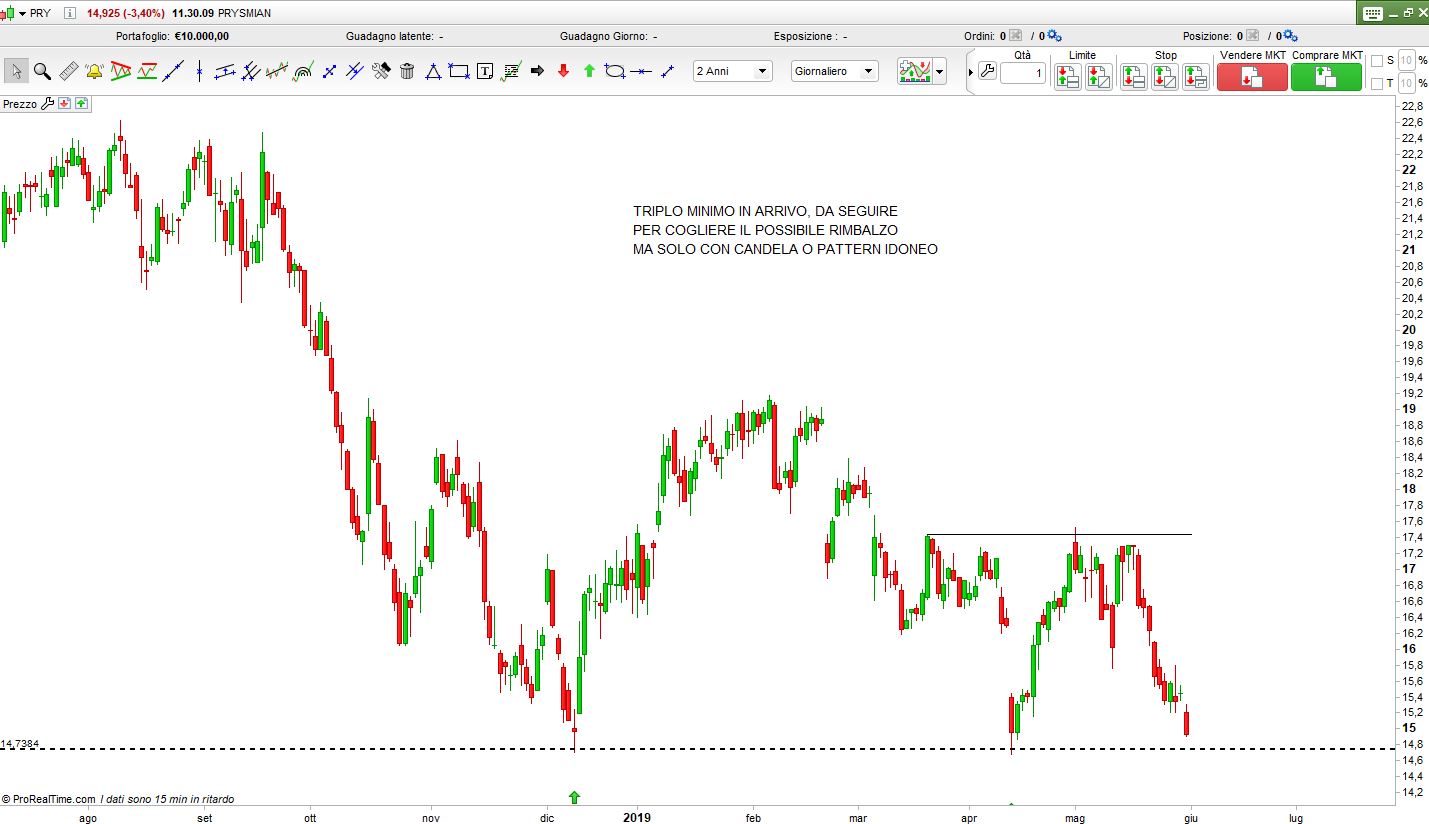The width and height of the screenshot is (1429, 824).
Task: Expand the indicators chart dropdown arrow
Action: point(939,72)
